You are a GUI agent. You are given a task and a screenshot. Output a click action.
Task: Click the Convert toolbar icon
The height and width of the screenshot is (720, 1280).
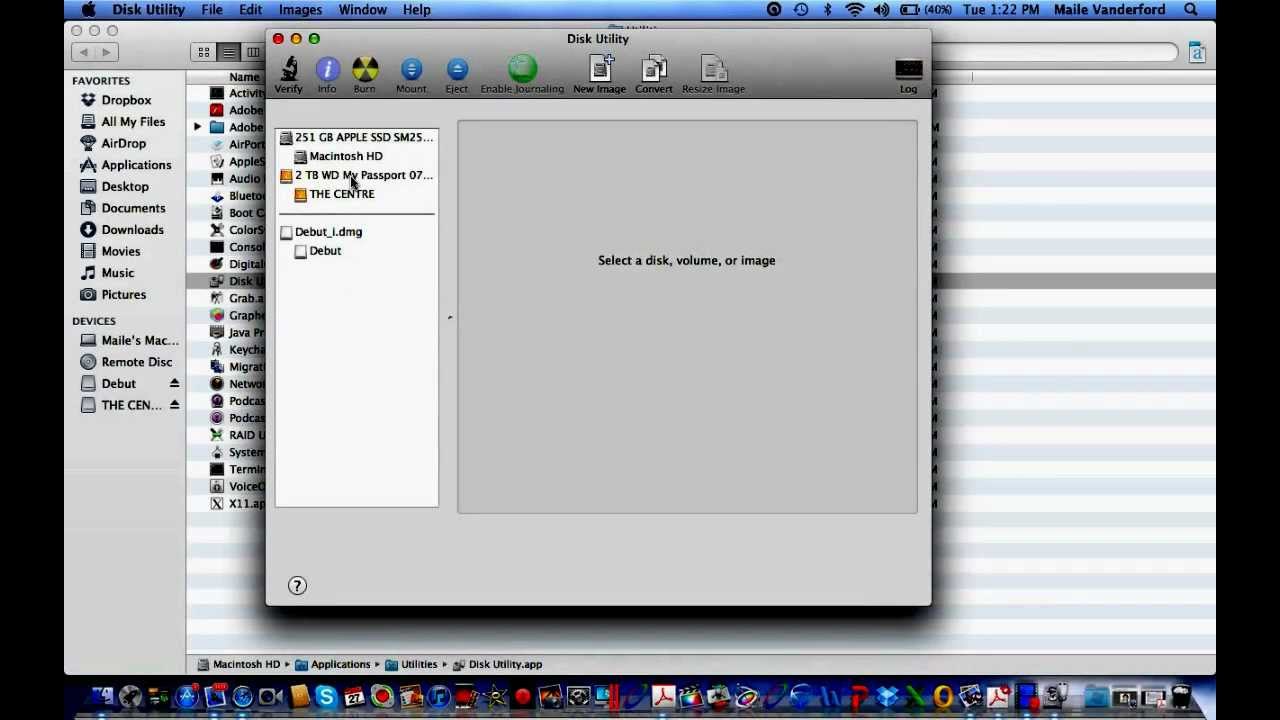[x=654, y=75]
